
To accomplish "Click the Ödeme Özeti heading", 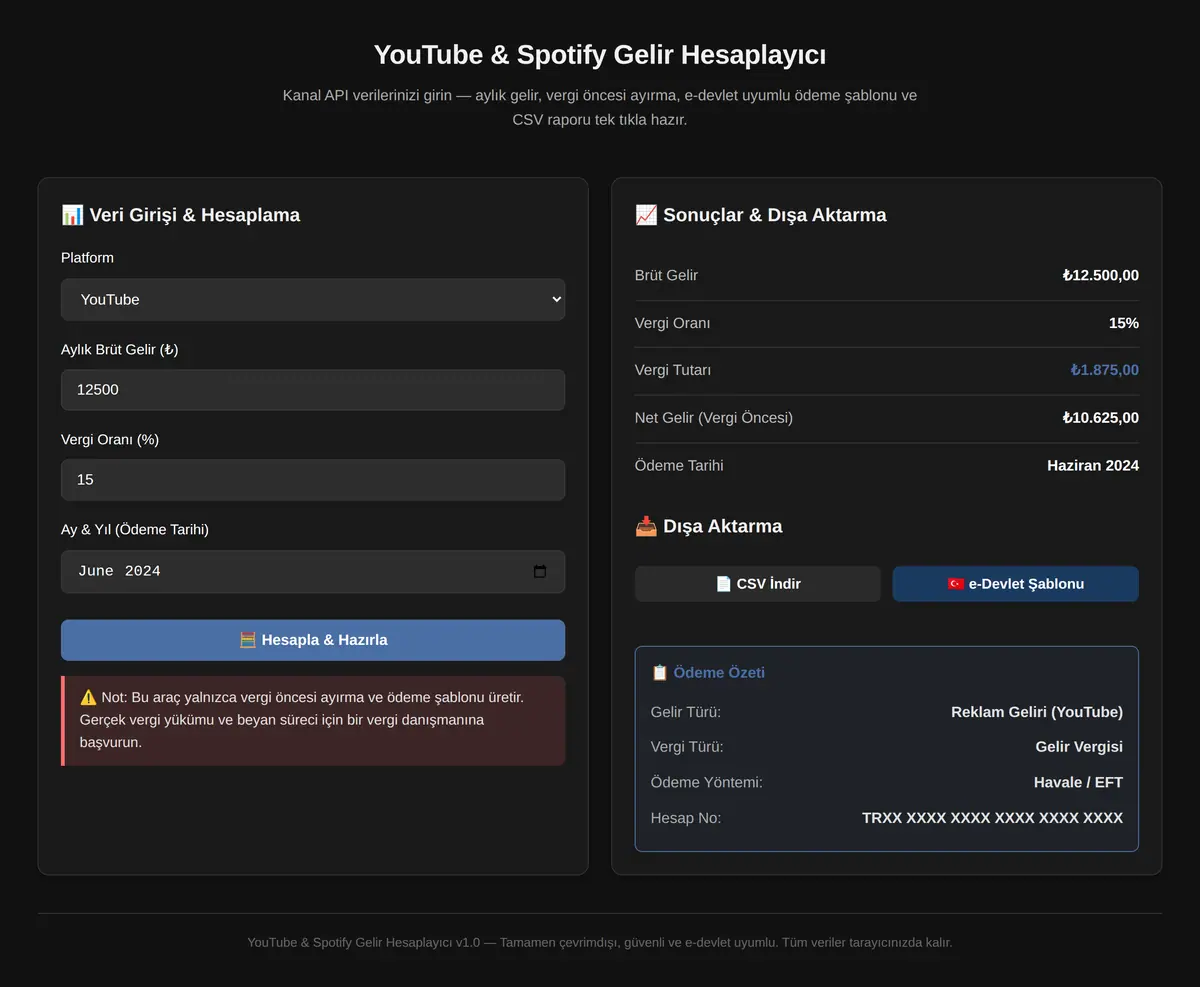I will pyautogui.click(x=719, y=672).
